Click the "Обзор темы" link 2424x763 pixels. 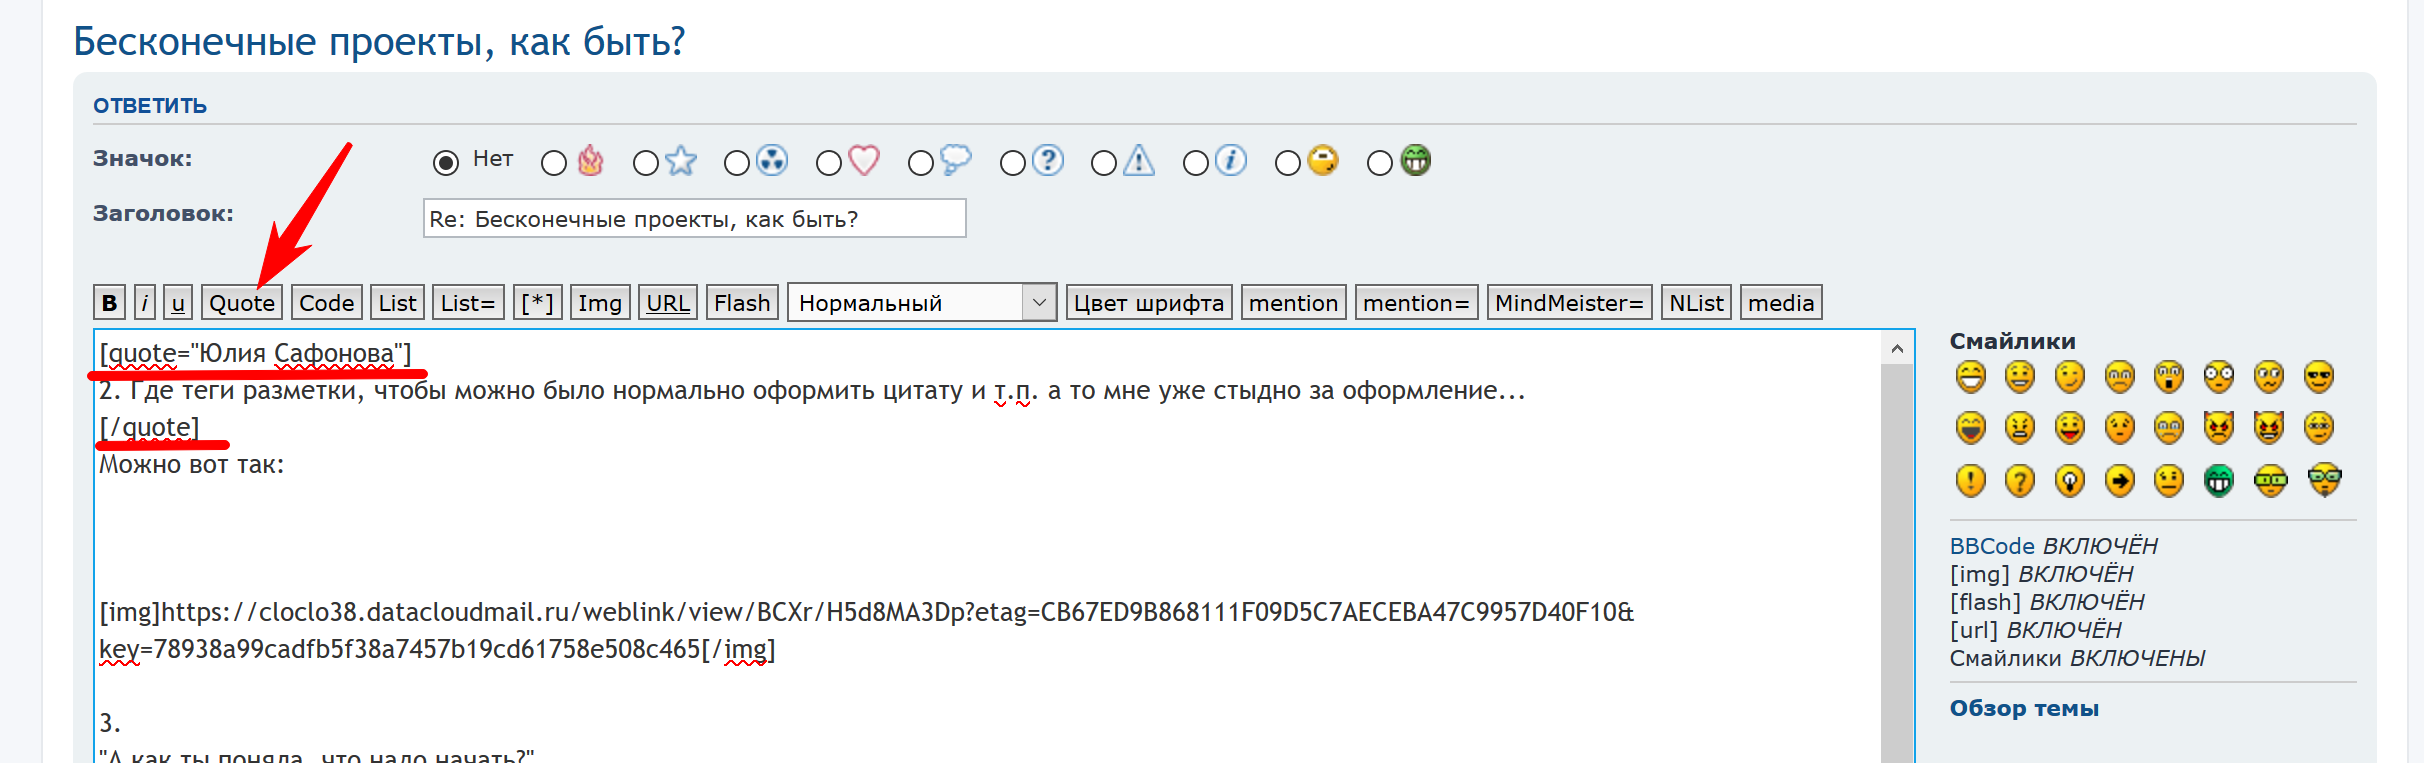click(x=2024, y=708)
